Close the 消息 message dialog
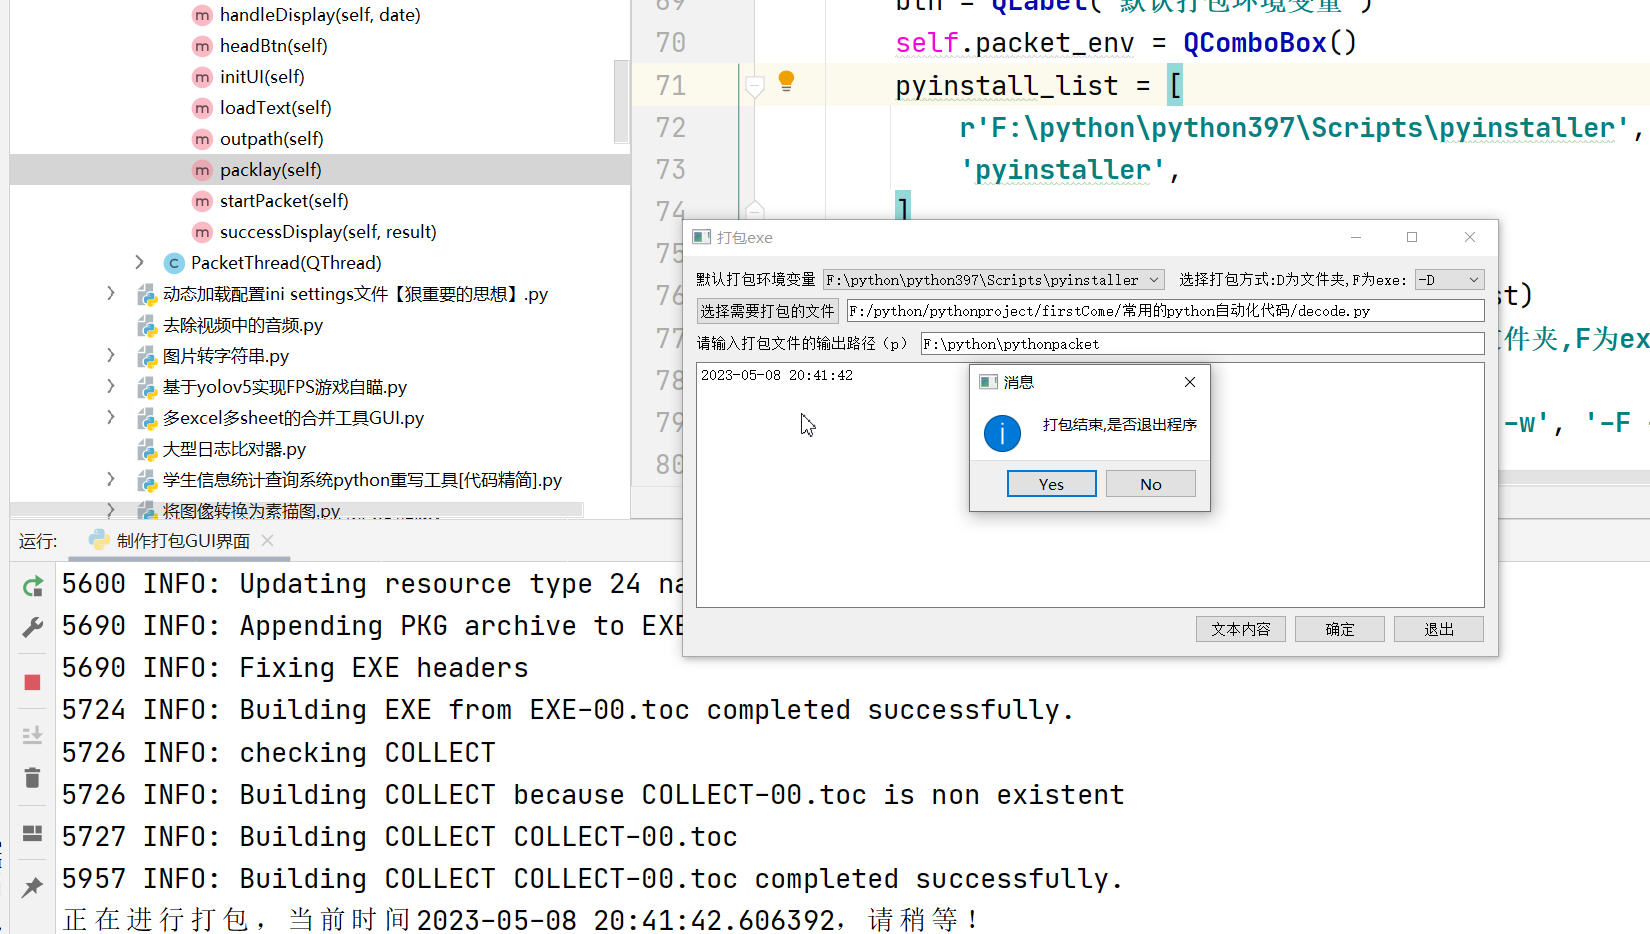 click(x=1190, y=382)
